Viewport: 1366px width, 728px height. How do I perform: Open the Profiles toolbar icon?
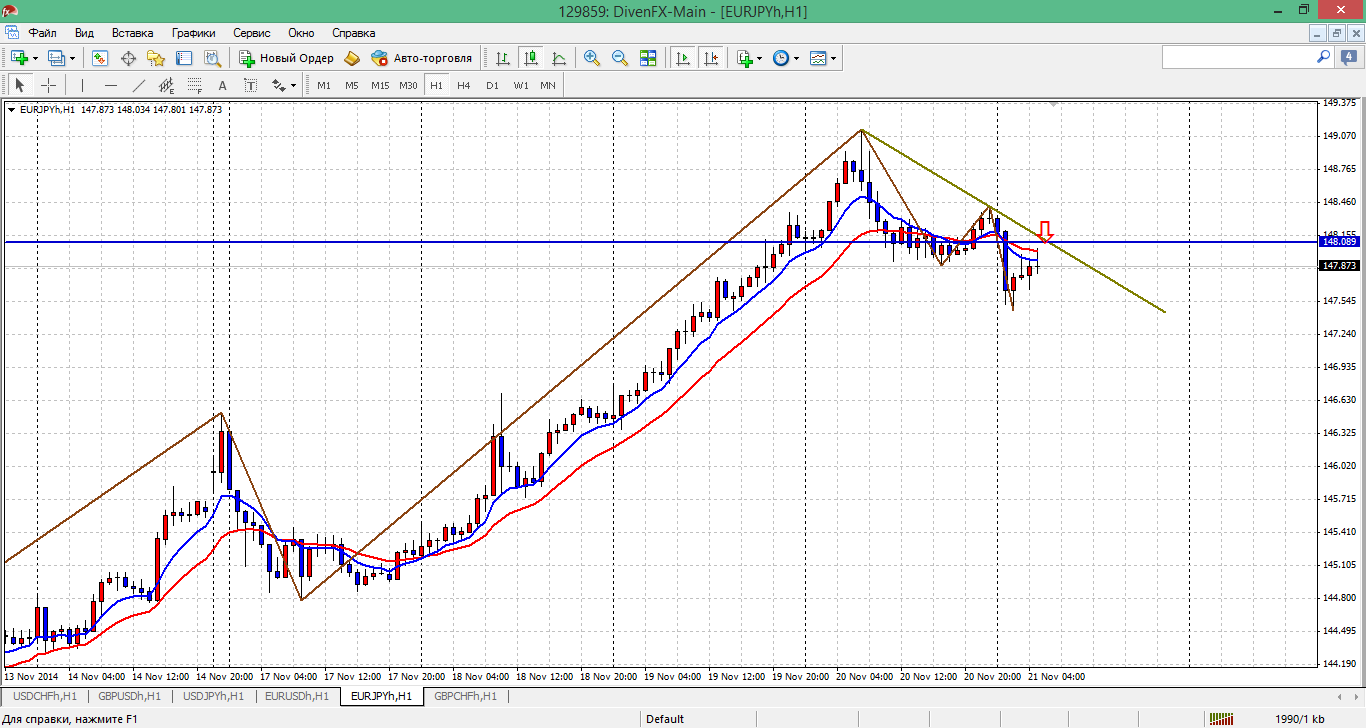click(x=57, y=58)
